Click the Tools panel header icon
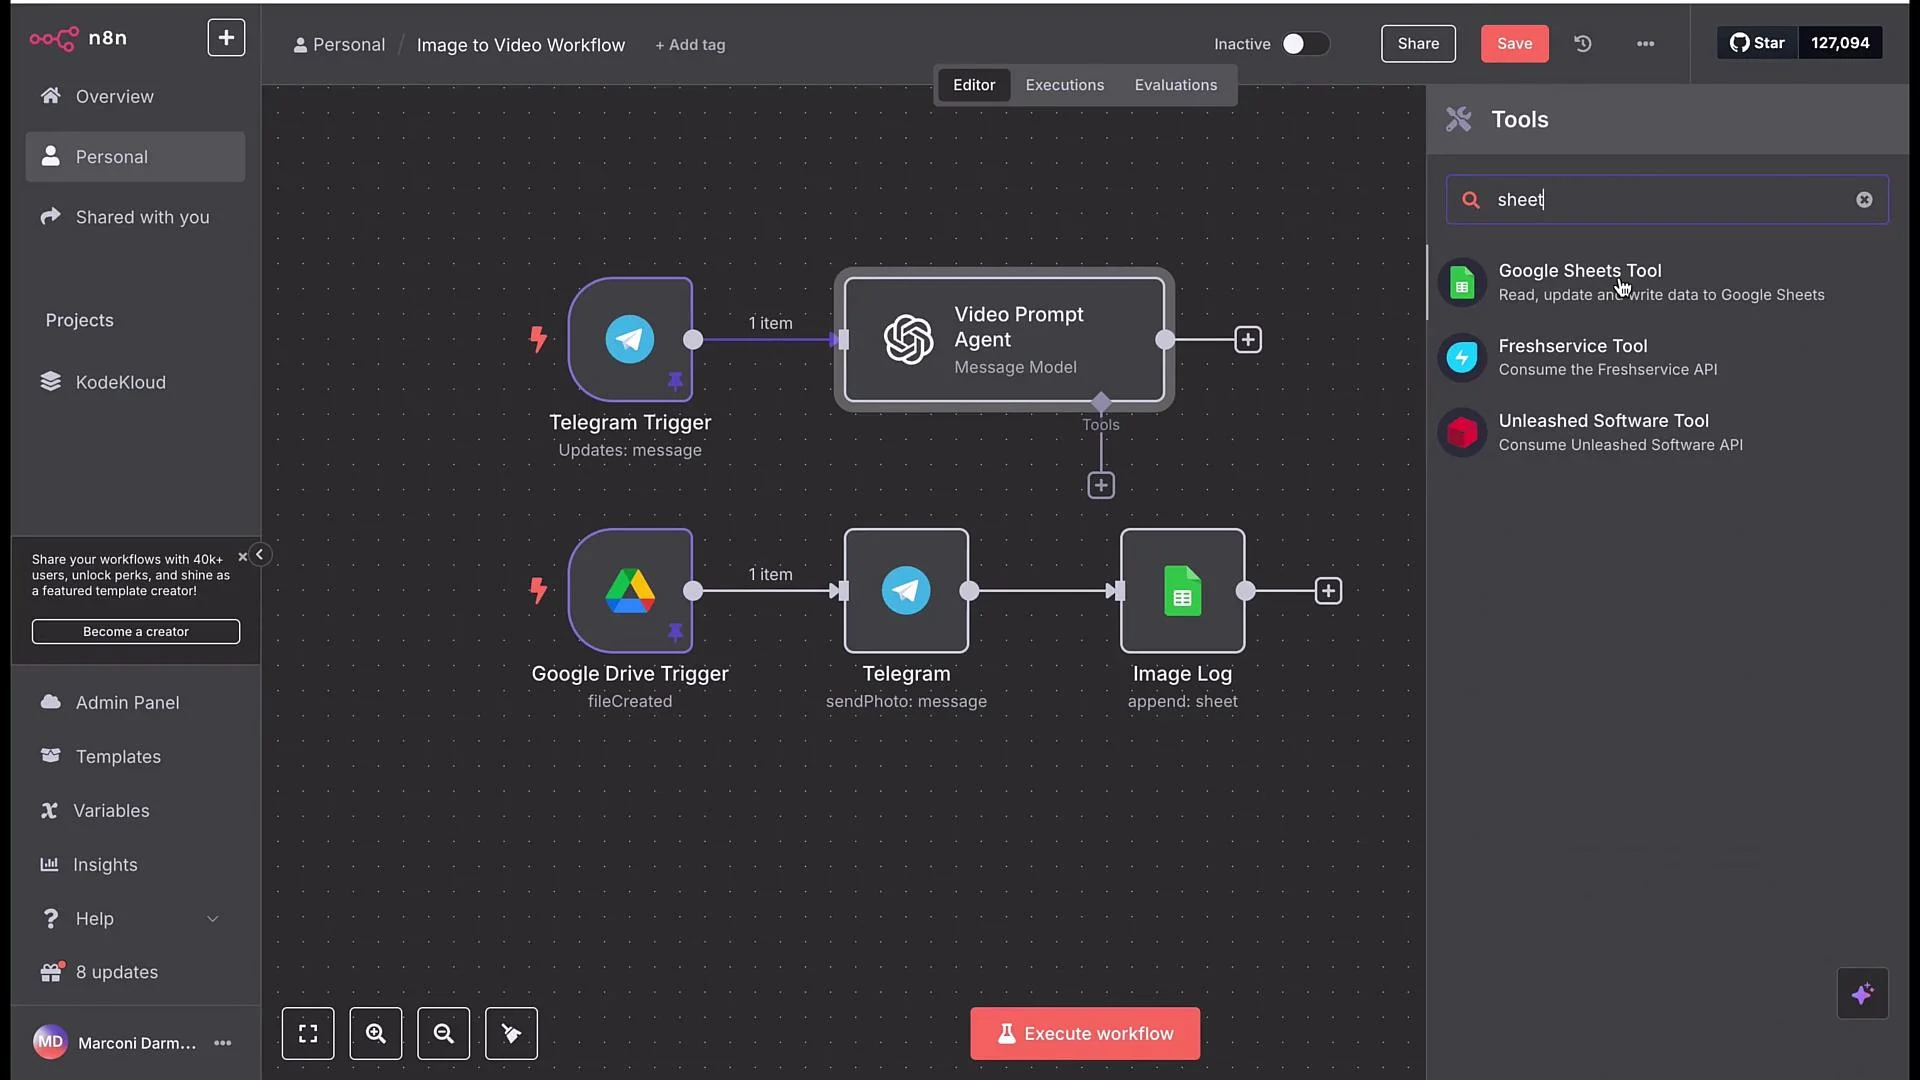The height and width of the screenshot is (1080, 1920). coord(1459,119)
